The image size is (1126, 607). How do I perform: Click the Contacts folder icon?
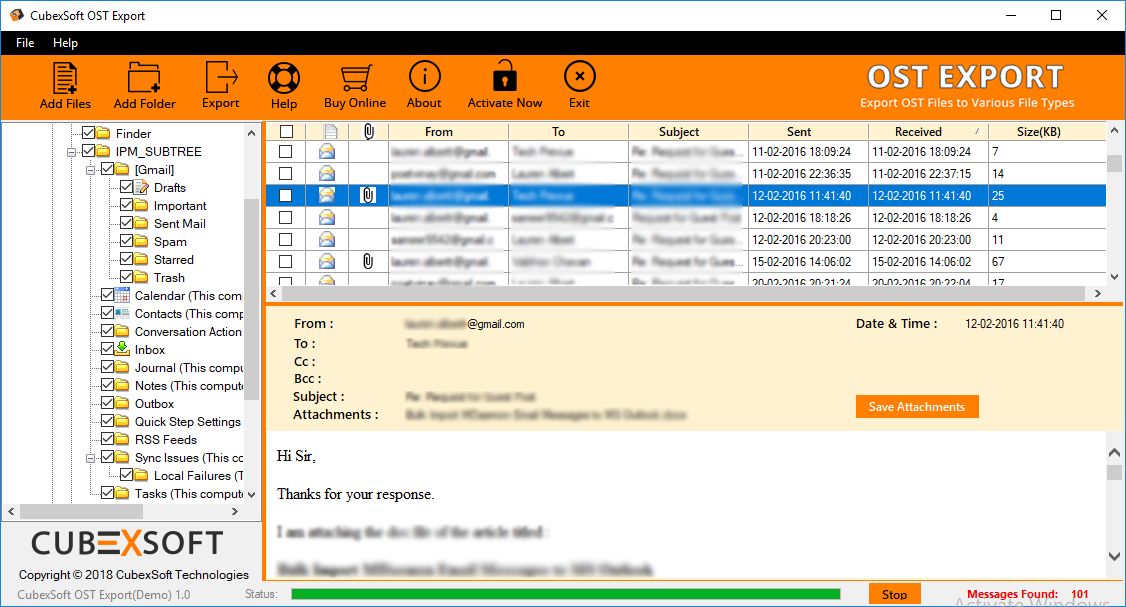pyautogui.click(x=122, y=313)
